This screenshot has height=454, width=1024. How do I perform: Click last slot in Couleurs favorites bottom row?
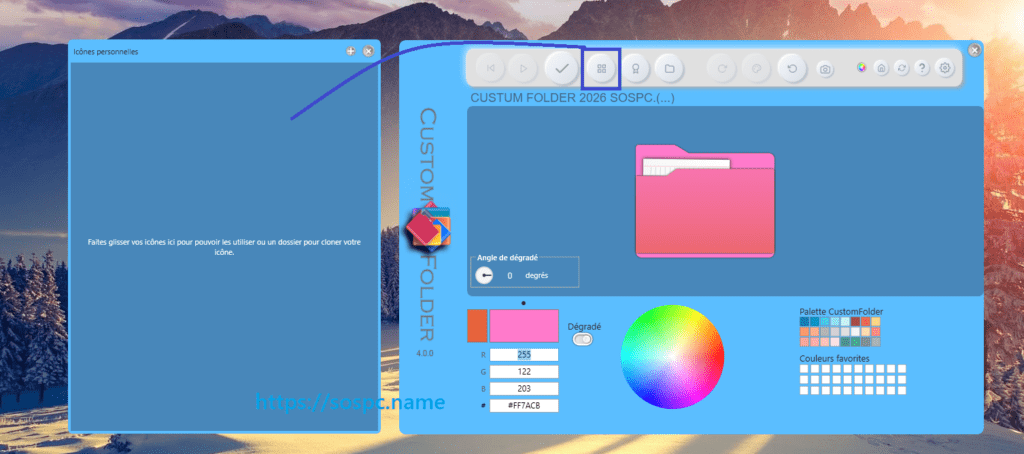pyautogui.click(x=901, y=391)
